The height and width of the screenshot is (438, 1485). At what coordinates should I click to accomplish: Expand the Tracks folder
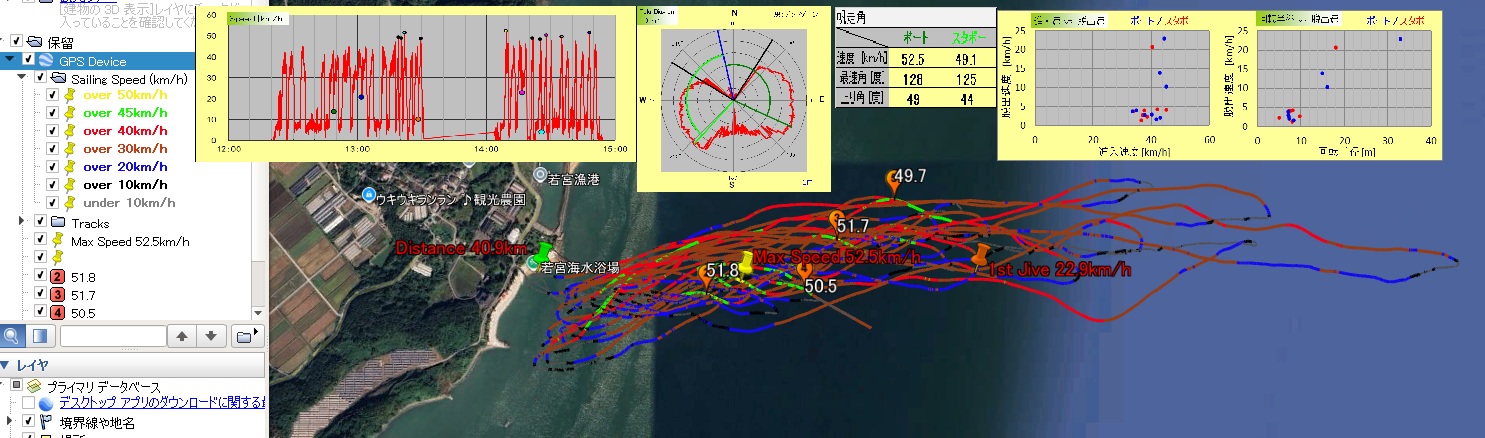[x=22, y=222]
